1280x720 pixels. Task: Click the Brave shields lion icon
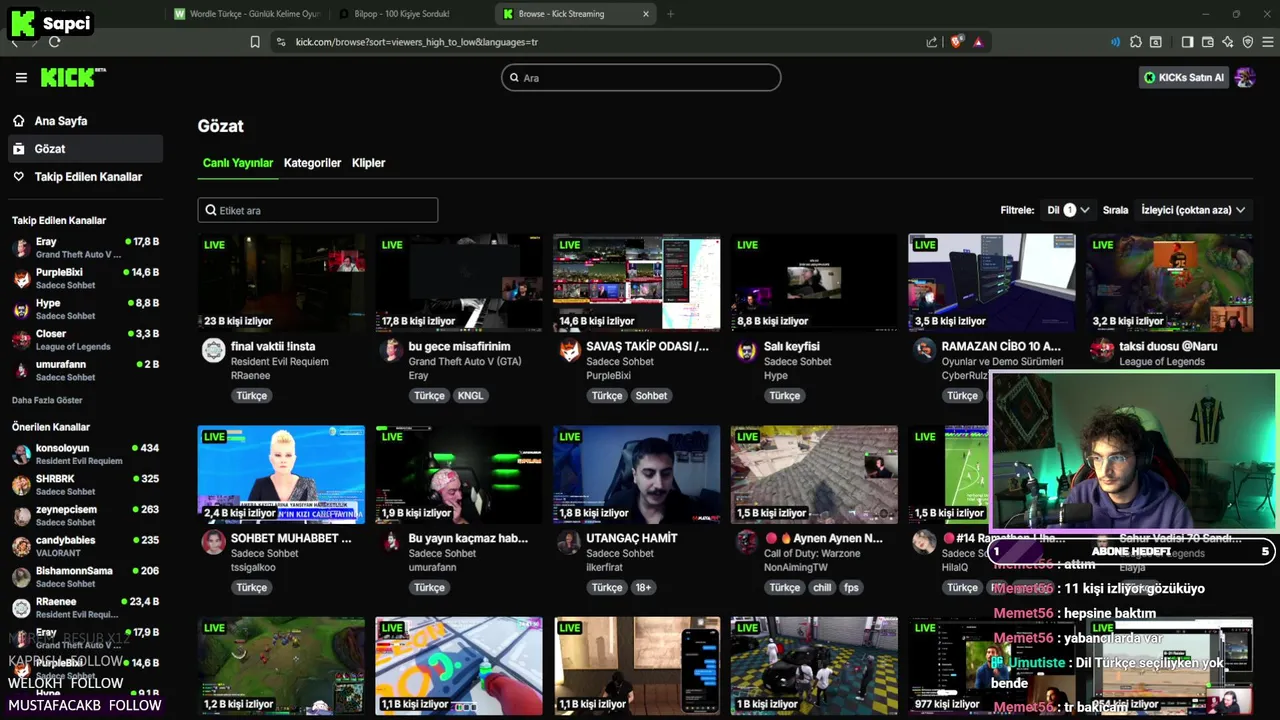[956, 42]
